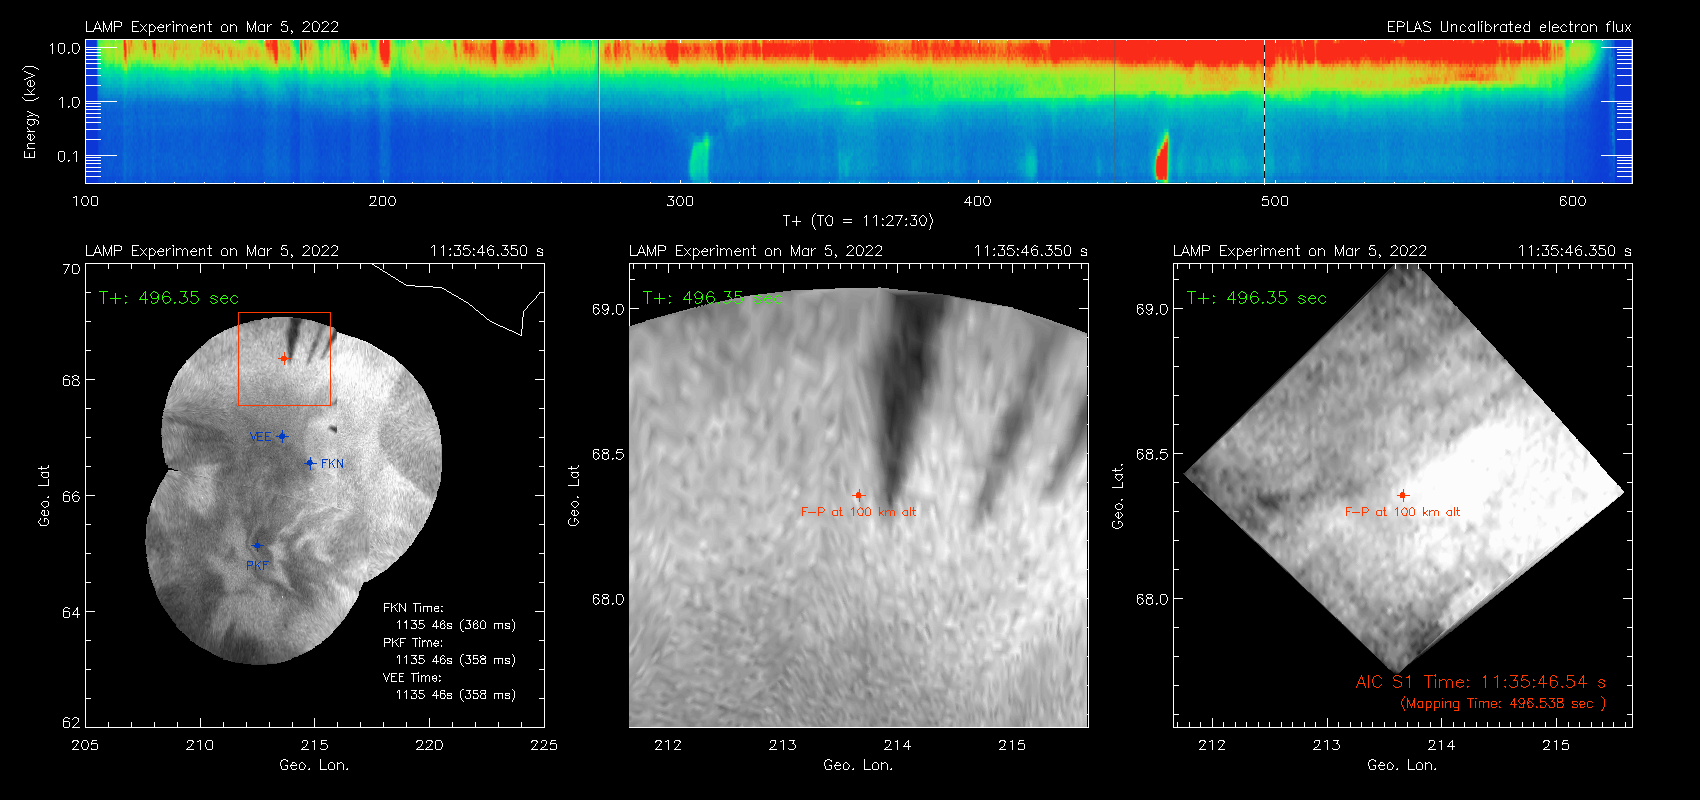Click the 'PKF Time:' label

(x=413, y=643)
